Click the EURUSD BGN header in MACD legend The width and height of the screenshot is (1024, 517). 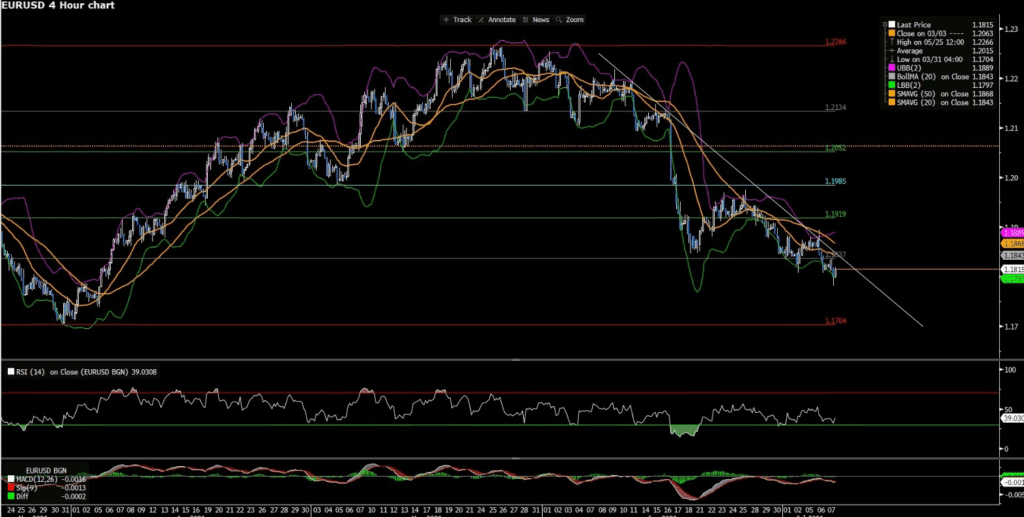(x=46, y=470)
